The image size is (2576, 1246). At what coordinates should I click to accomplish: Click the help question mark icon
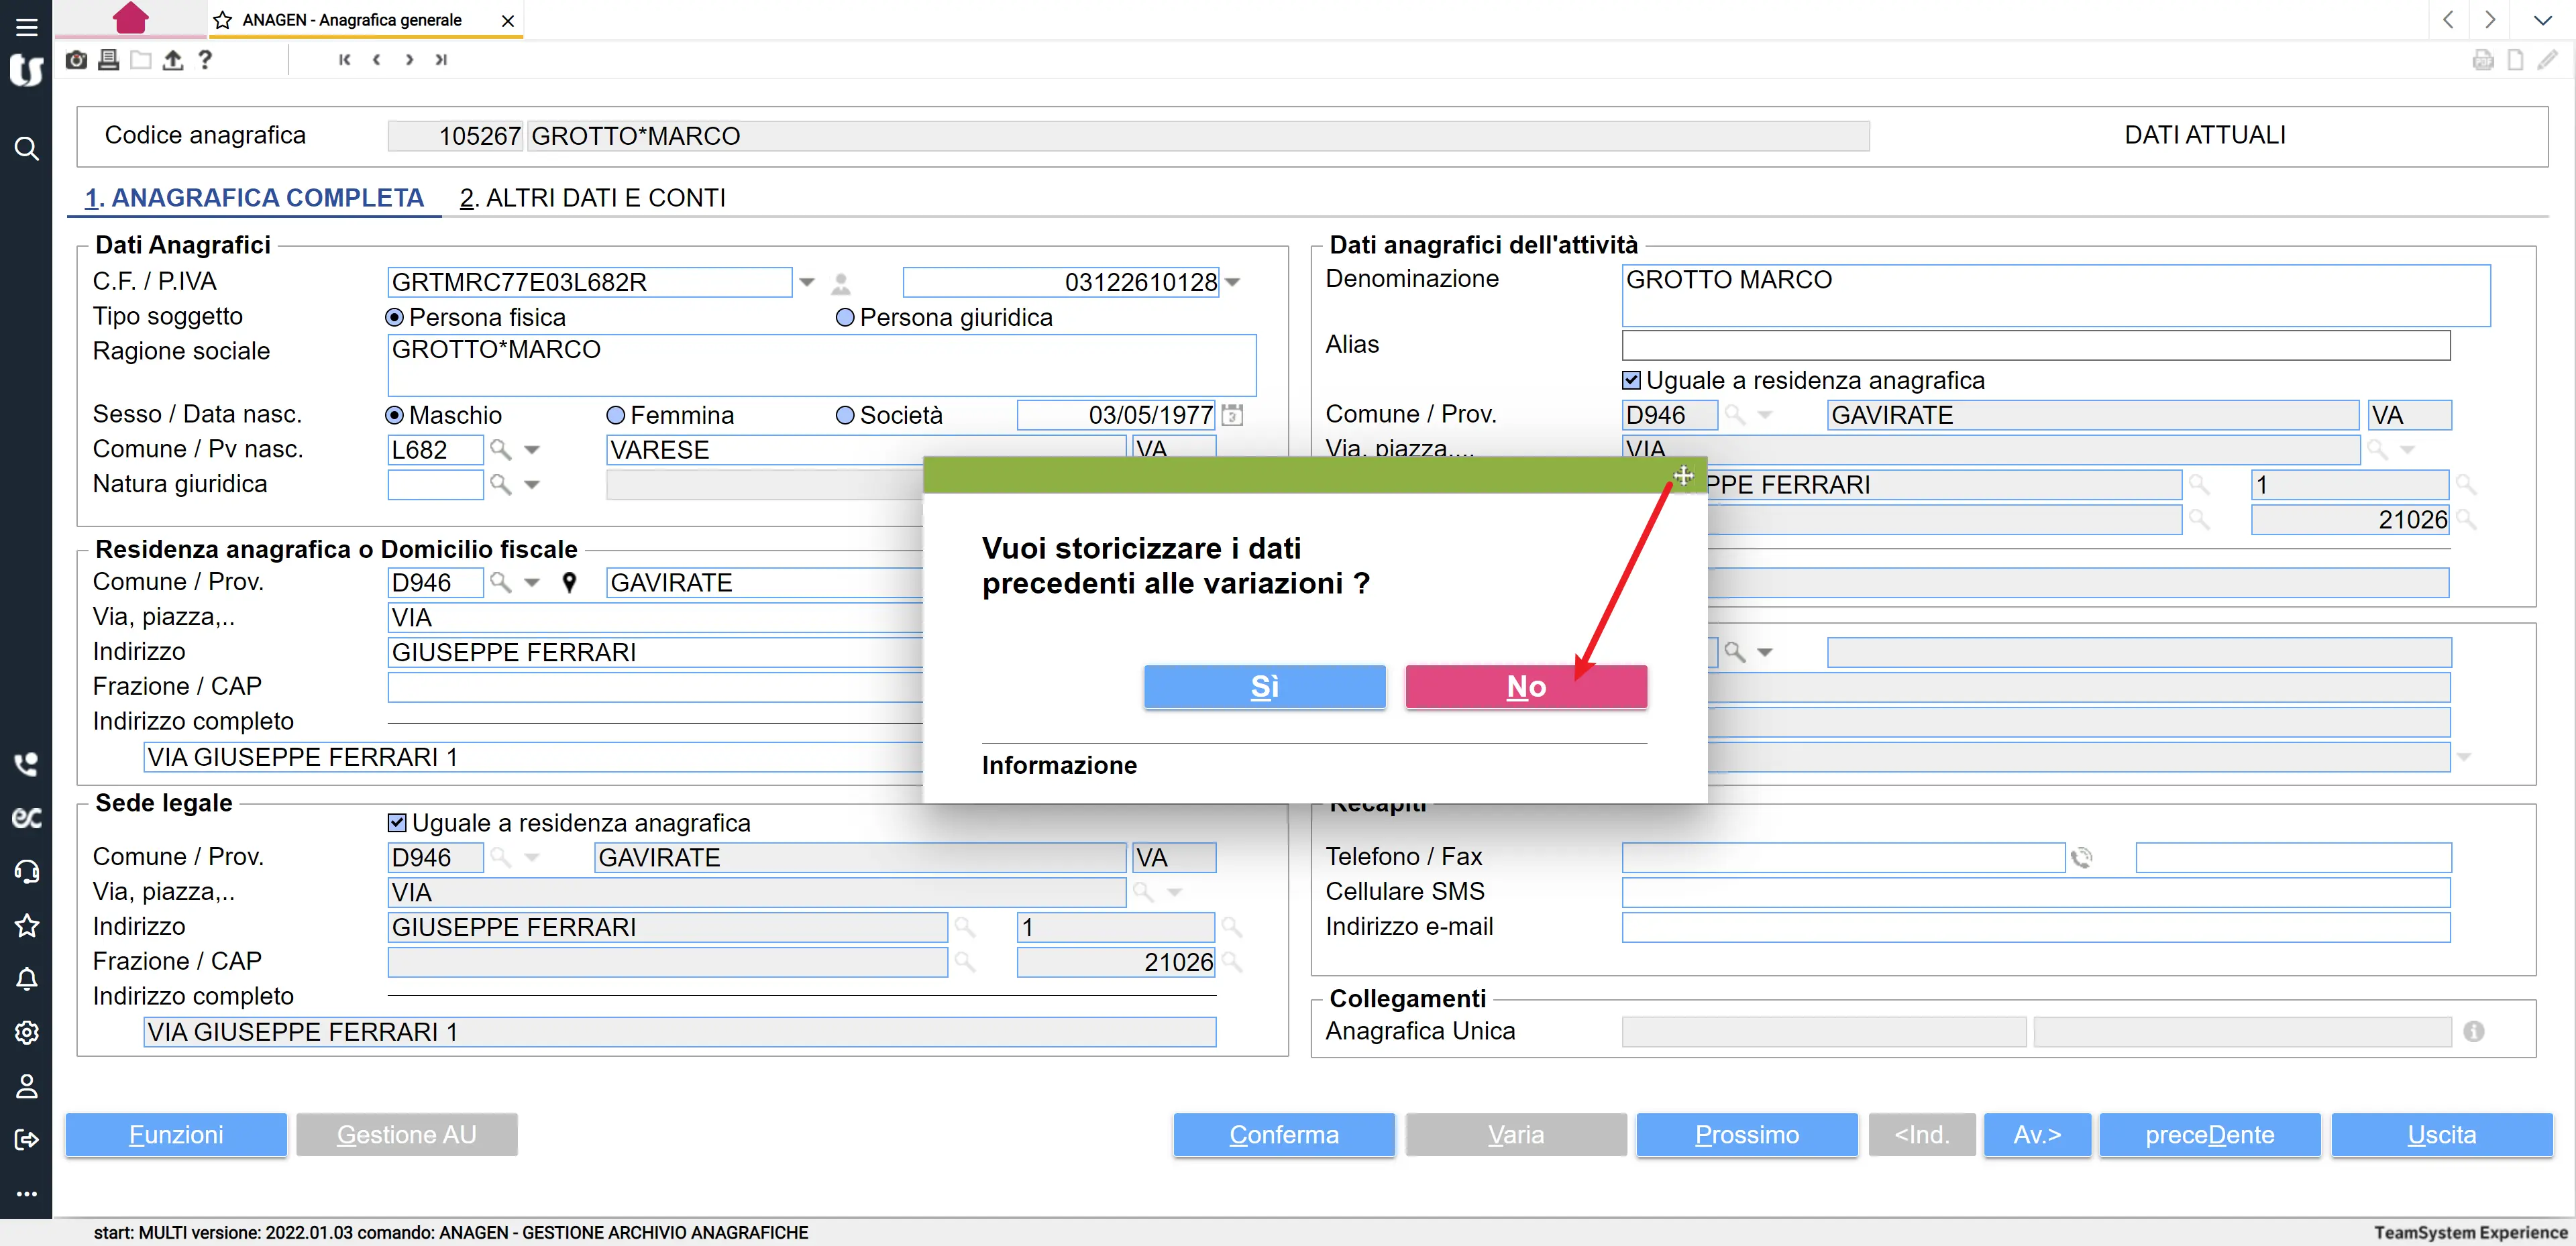point(205,60)
